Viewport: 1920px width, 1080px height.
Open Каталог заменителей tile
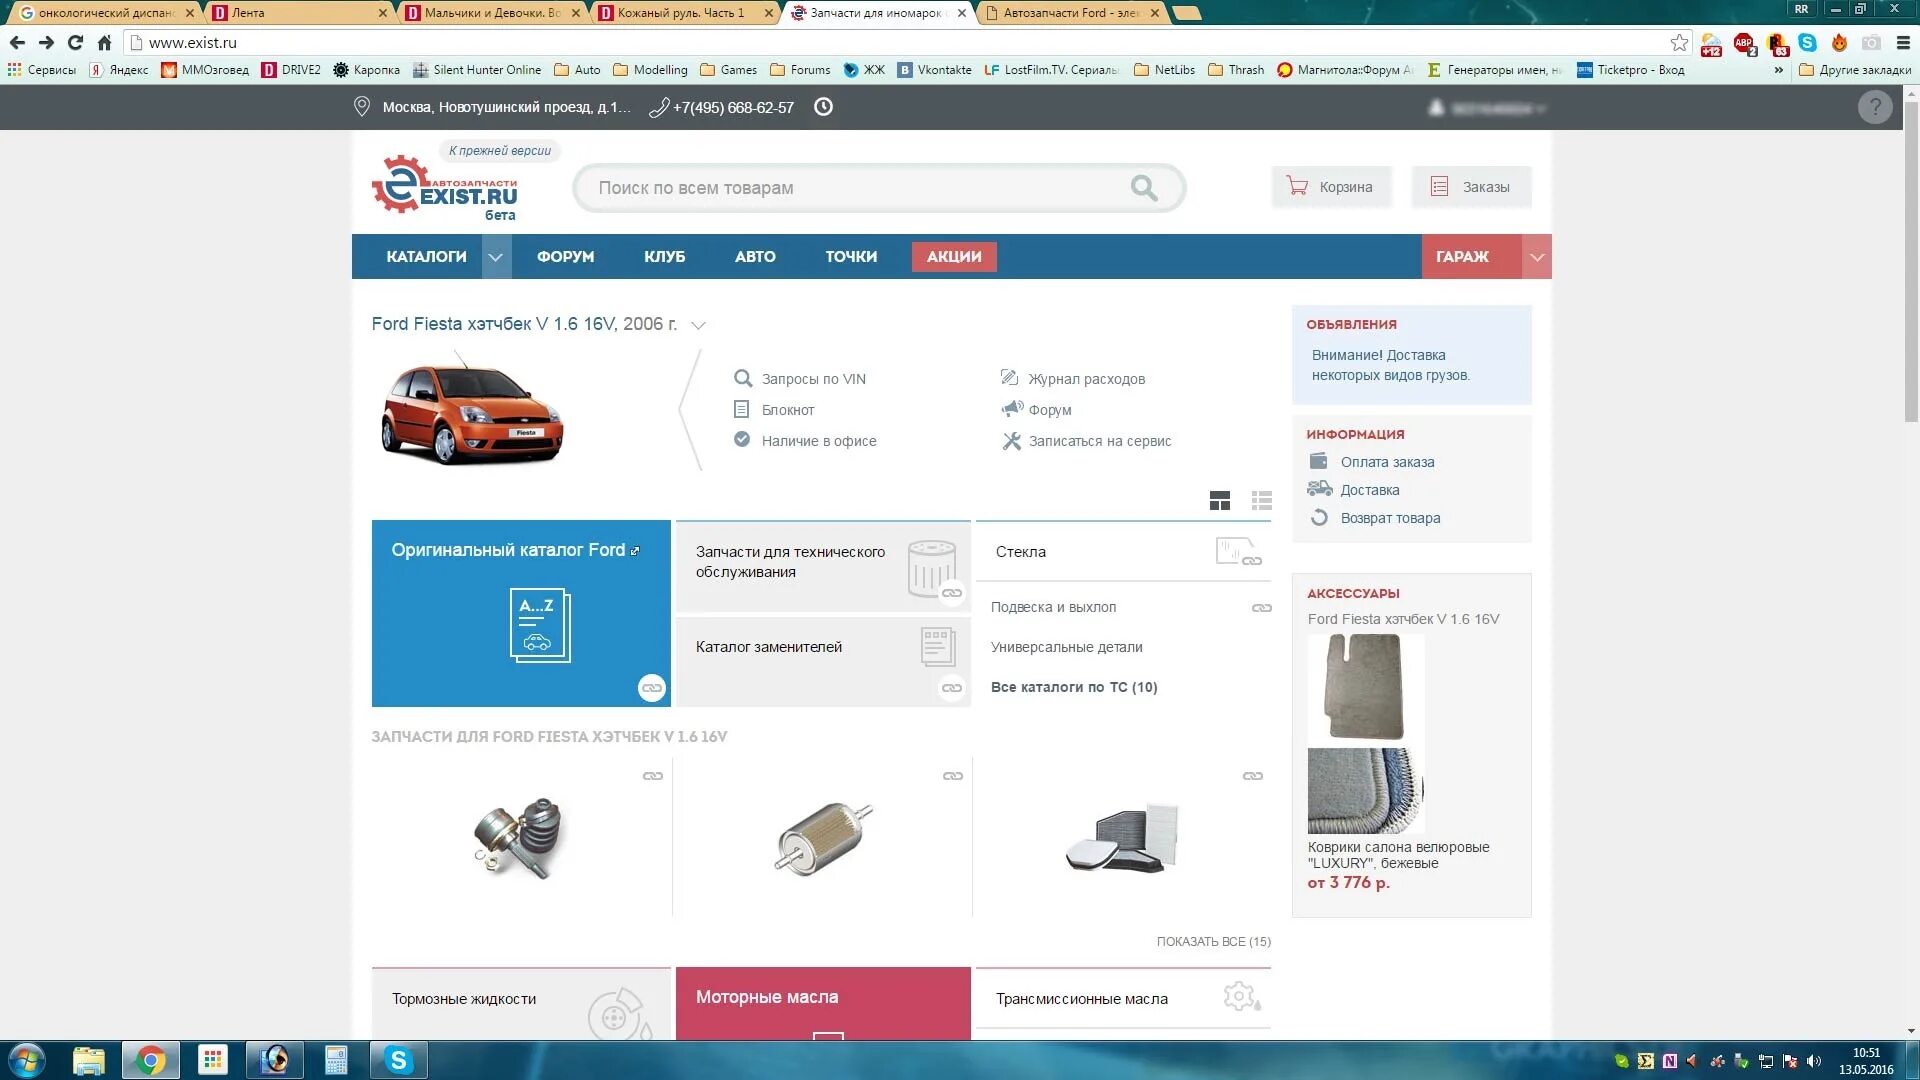[823, 662]
